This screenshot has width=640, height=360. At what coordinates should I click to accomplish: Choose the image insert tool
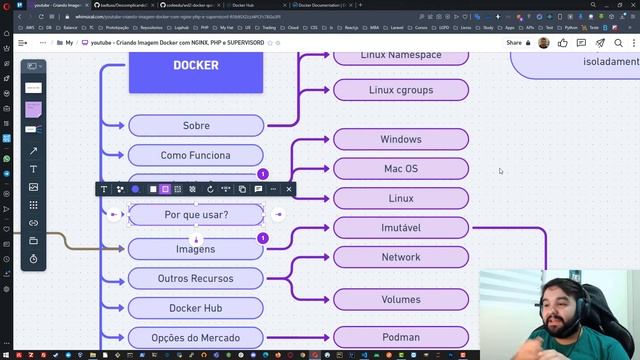(33, 187)
